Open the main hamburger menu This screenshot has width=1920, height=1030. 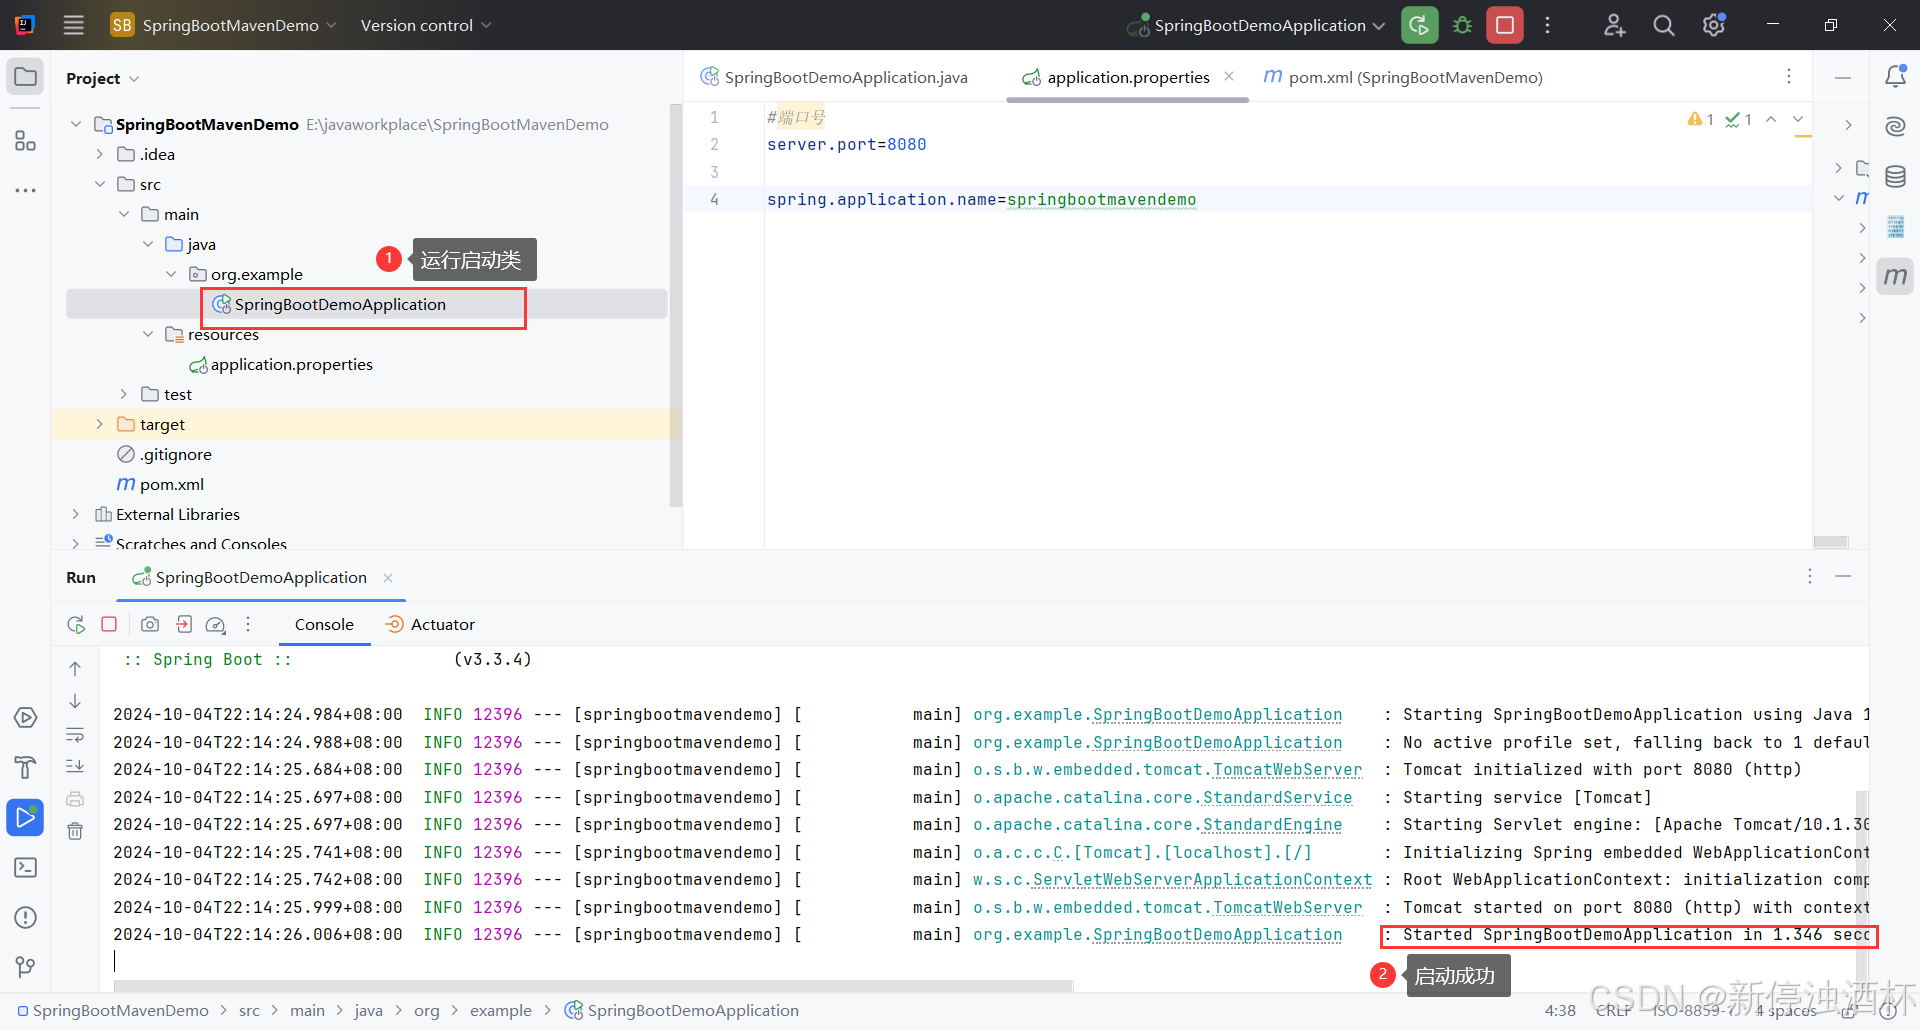coord(73,25)
